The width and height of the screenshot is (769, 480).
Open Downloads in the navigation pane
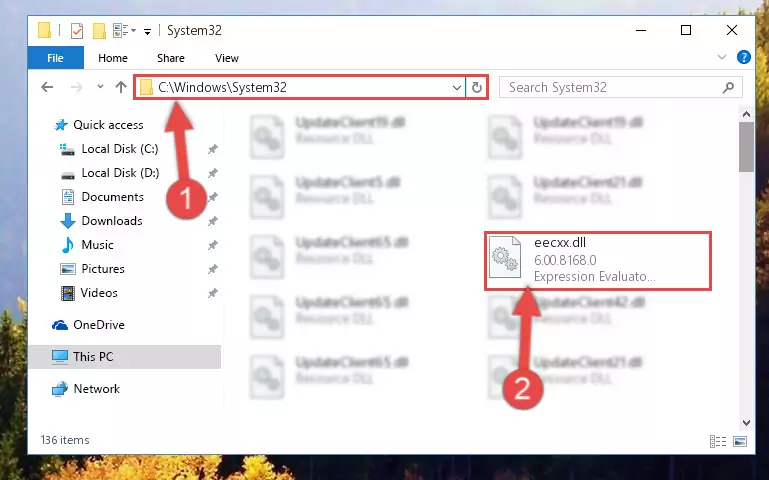pyautogui.click(x=112, y=221)
